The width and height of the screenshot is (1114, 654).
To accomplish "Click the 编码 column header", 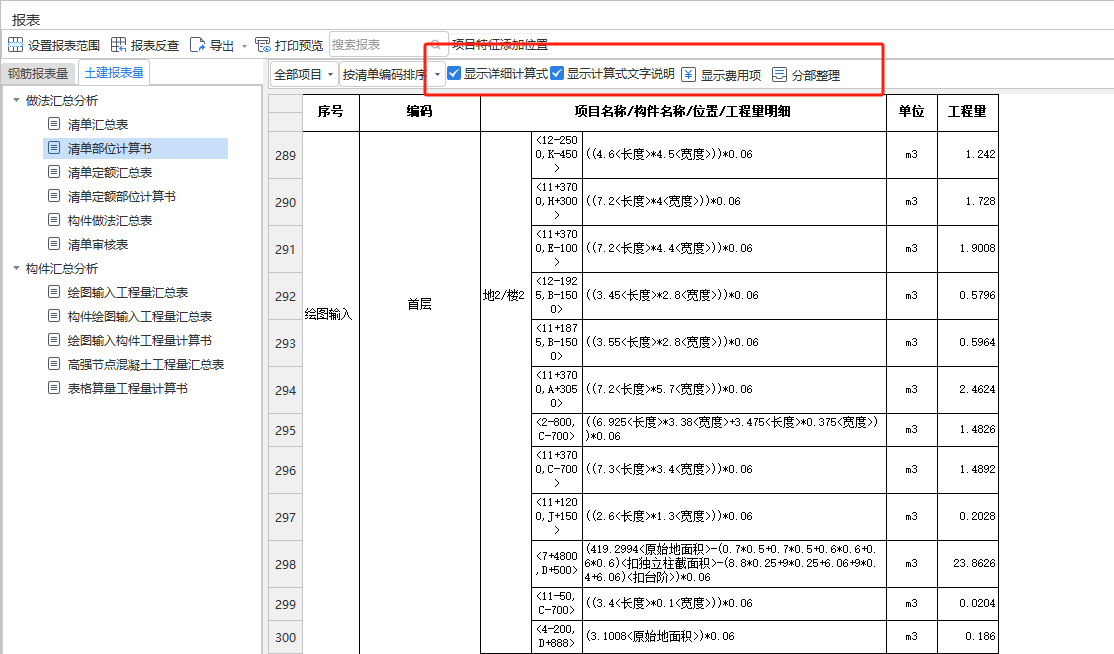I will point(419,111).
